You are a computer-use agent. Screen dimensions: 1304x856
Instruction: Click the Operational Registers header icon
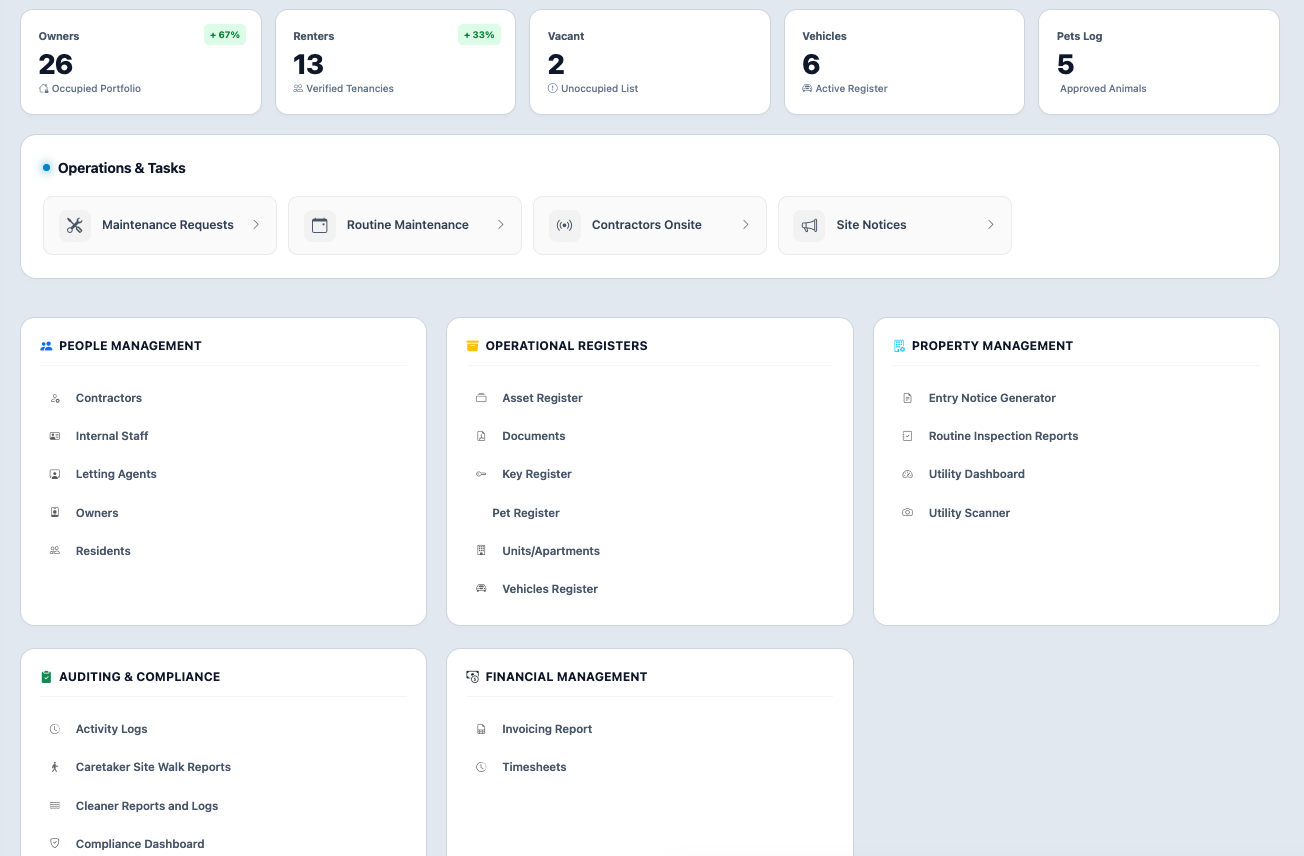coord(473,346)
